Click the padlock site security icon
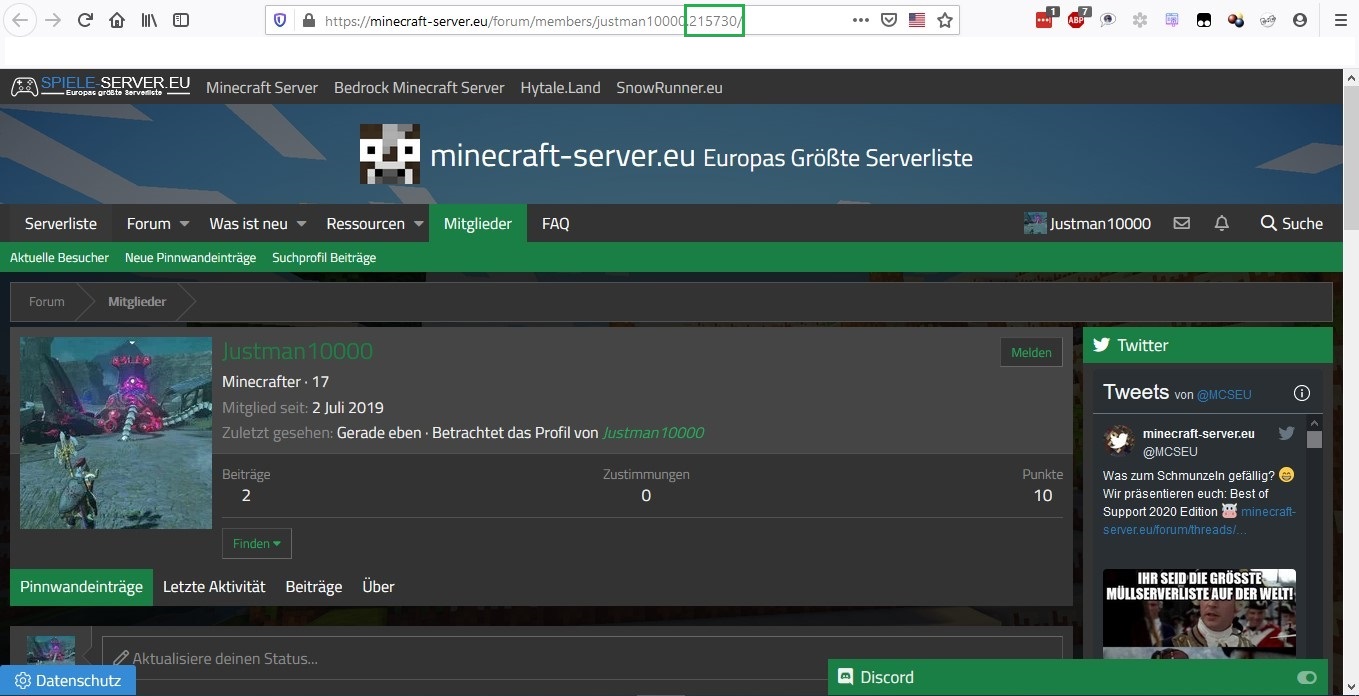The width and height of the screenshot is (1359, 696). (x=308, y=20)
